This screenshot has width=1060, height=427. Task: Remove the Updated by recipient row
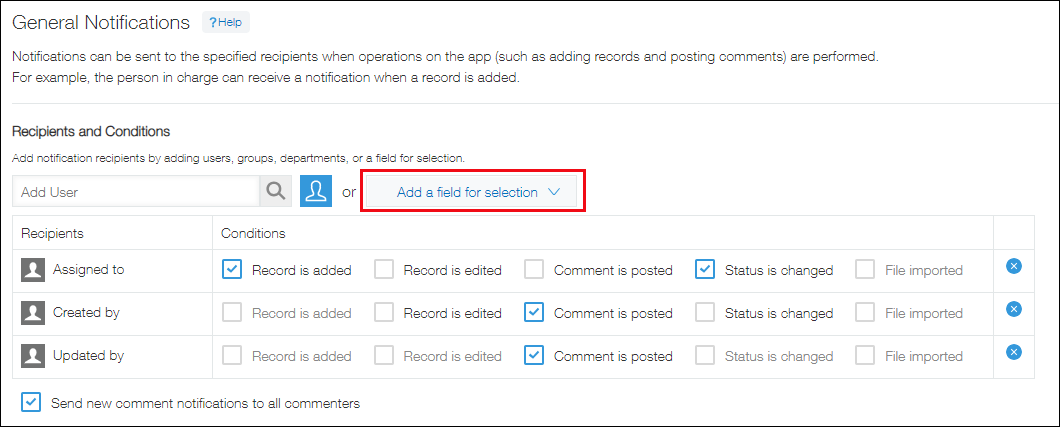(x=1013, y=352)
